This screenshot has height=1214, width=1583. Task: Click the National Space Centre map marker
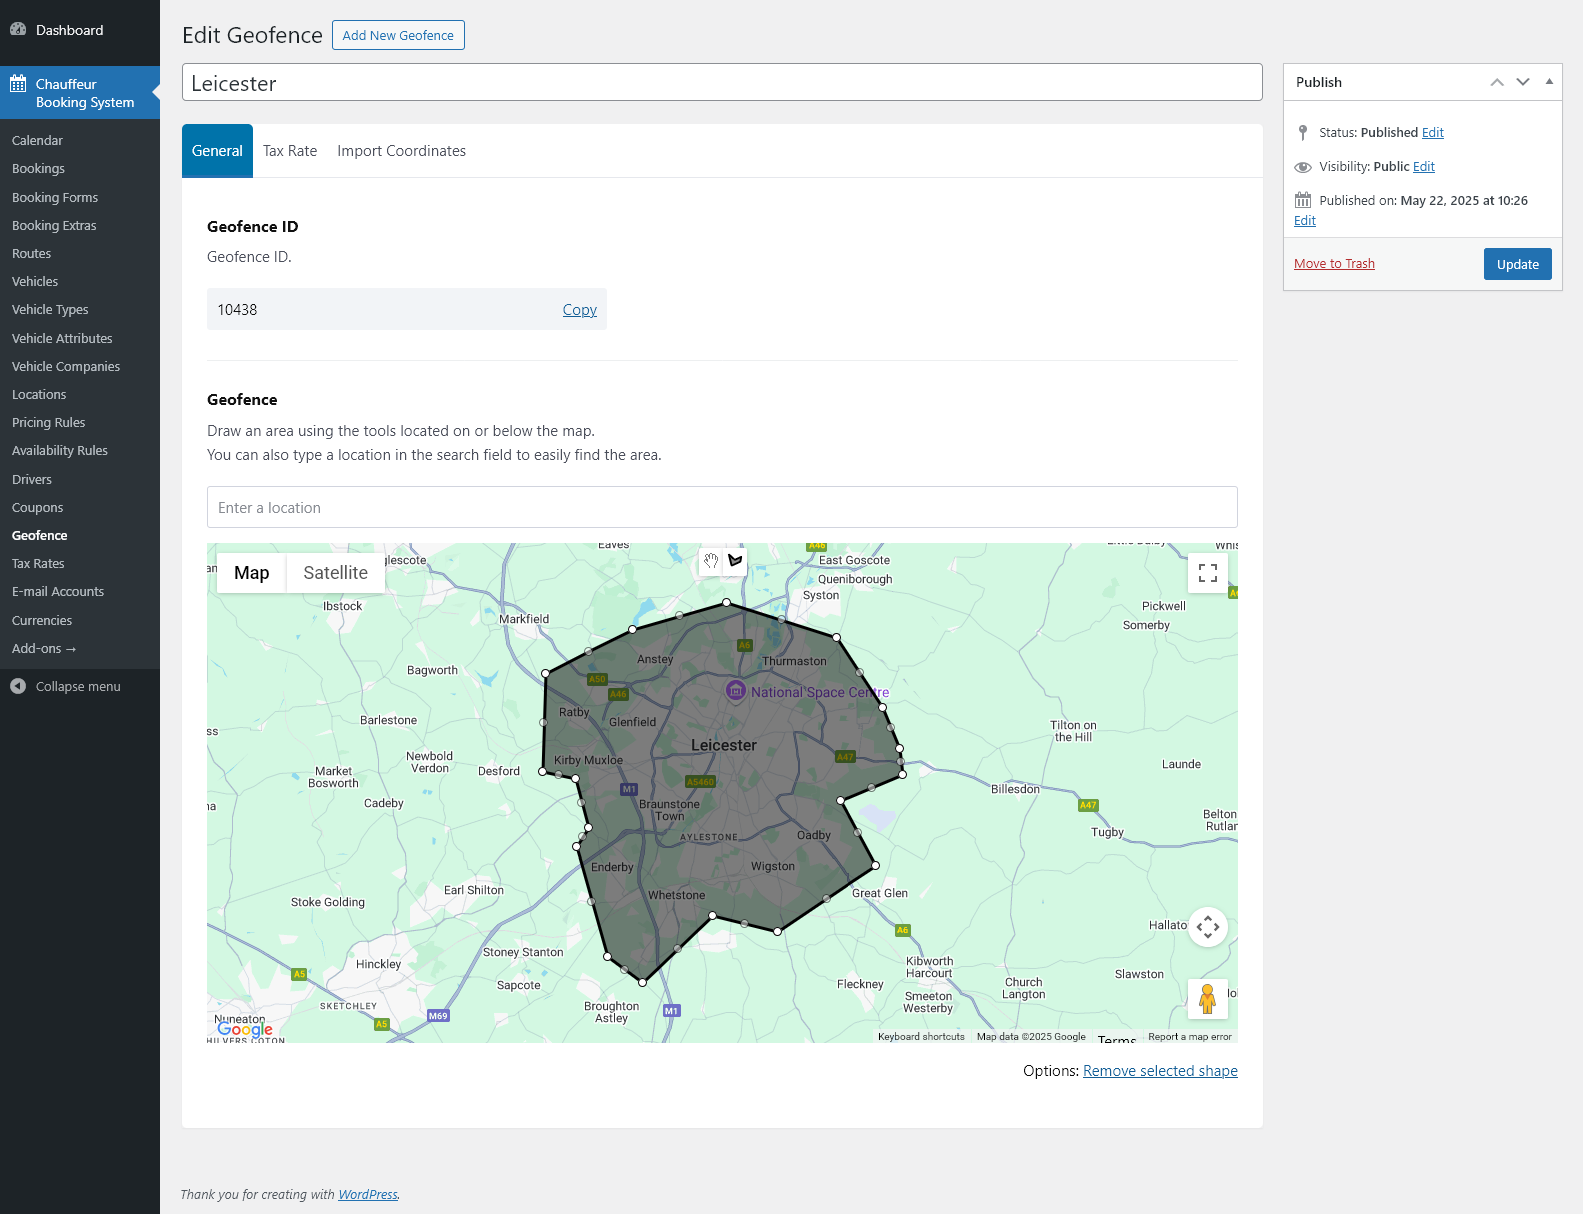(x=736, y=690)
